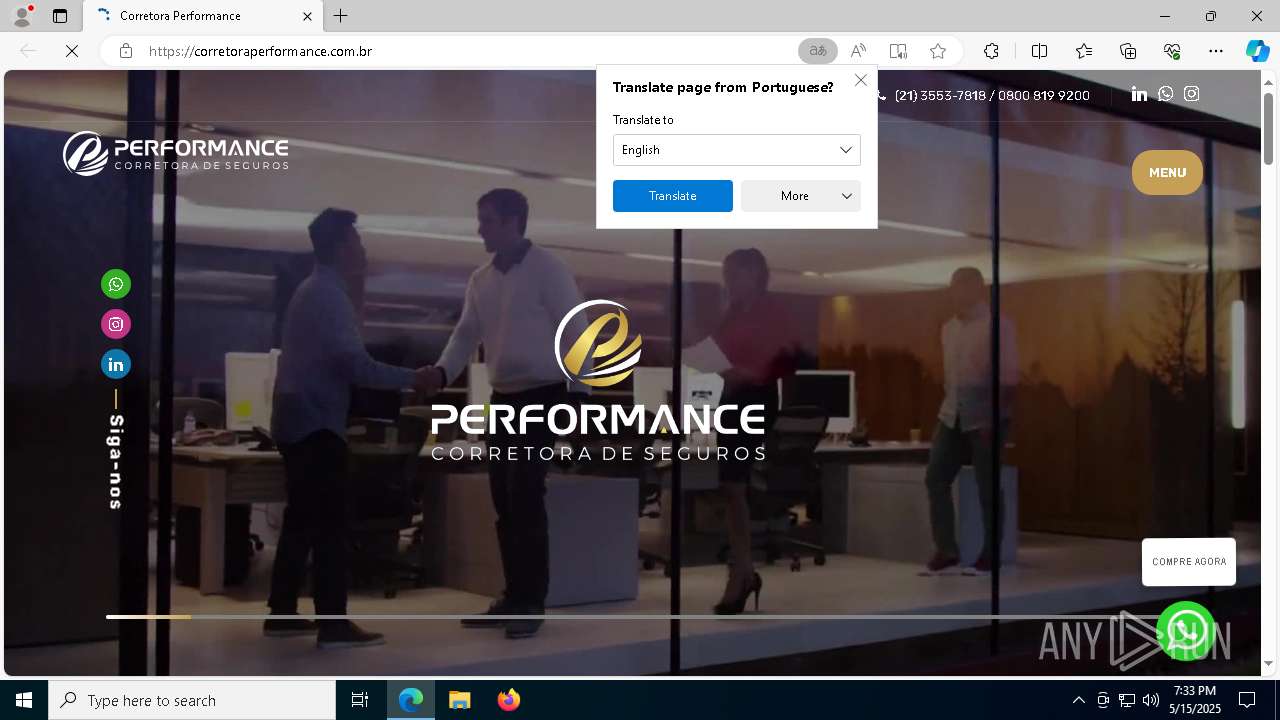1280x720 pixels.
Task: Open Instagram from top header
Action: tap(1191, 94)
